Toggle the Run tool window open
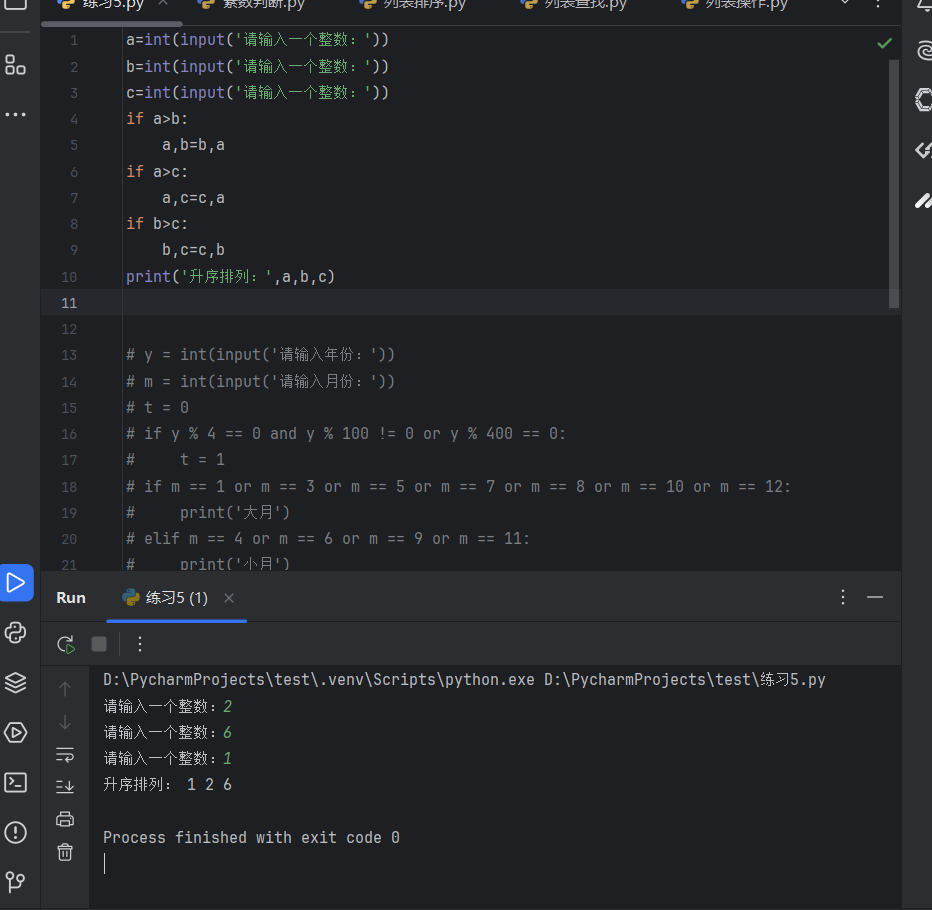Image resolution: width=932 pixels, height=910 pixels. (15, 582)
